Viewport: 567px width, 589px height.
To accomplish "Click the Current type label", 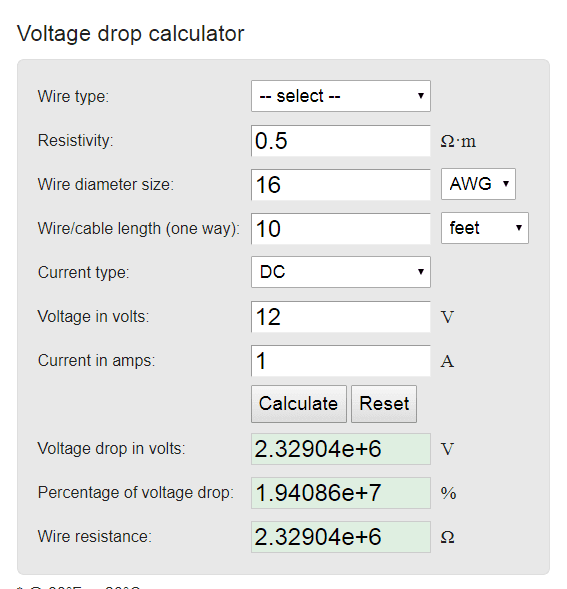I will click(x=83, y=272).
